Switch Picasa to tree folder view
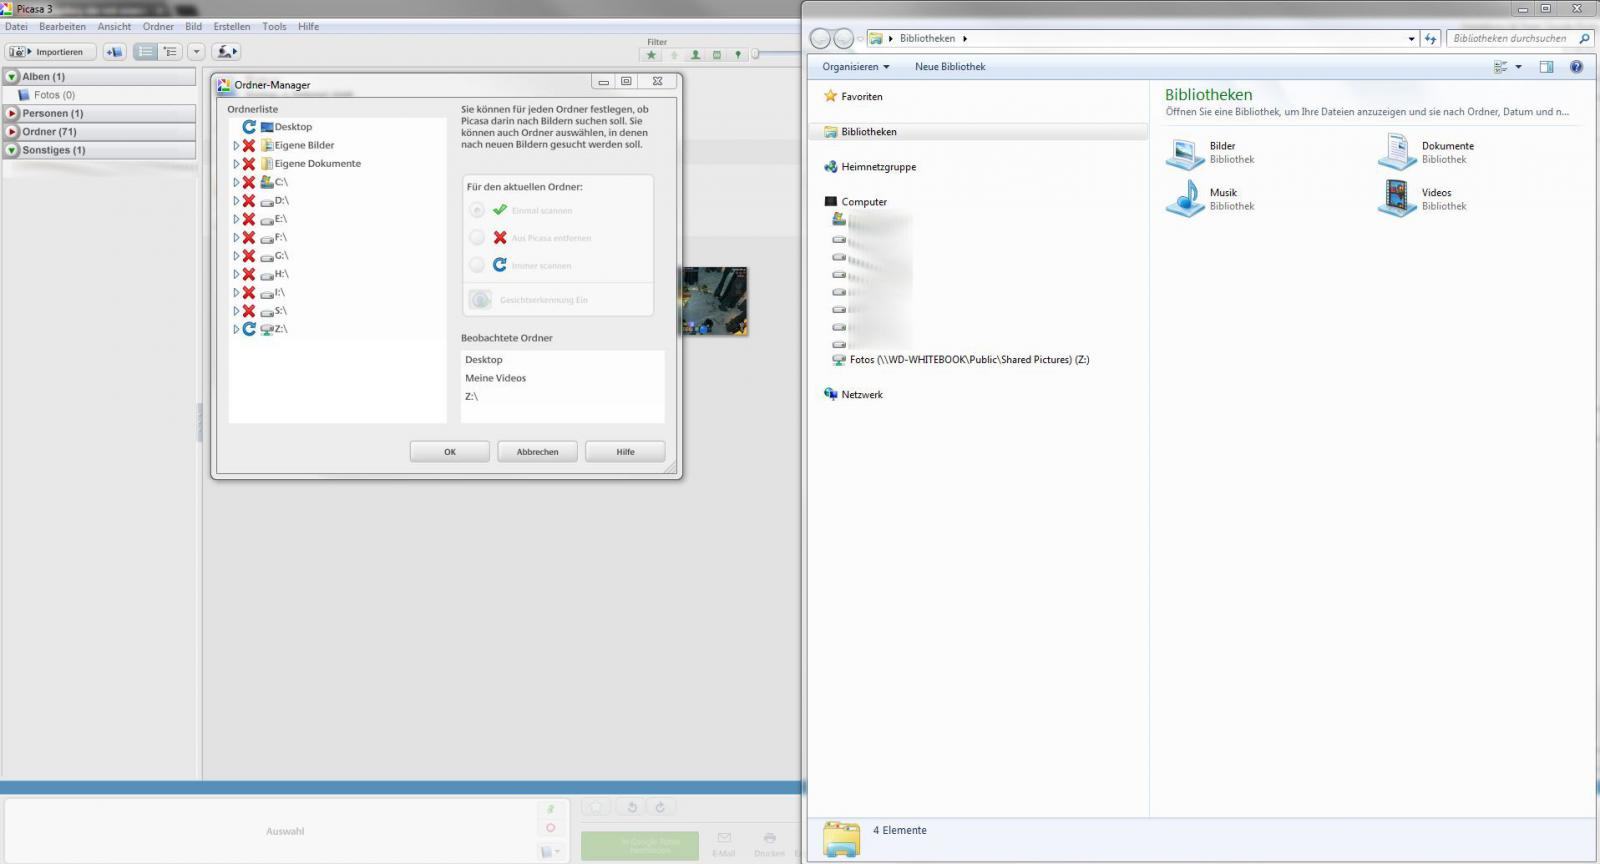 (x=170, y=52)
